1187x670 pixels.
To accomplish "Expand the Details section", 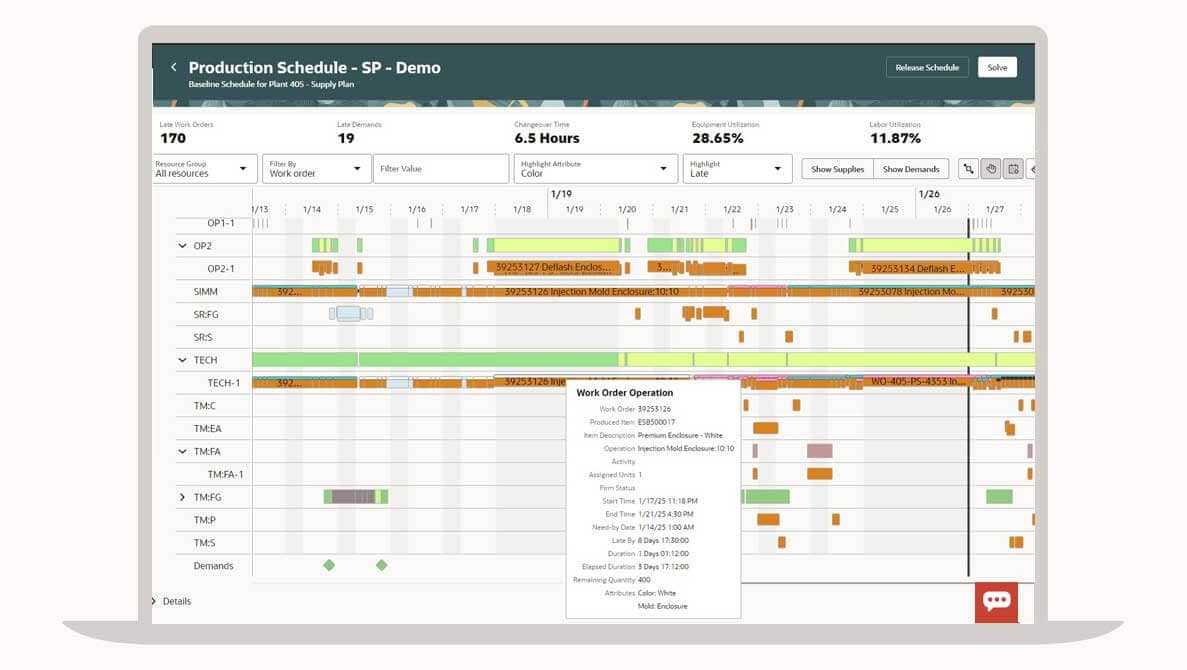I will click(155, 602).
